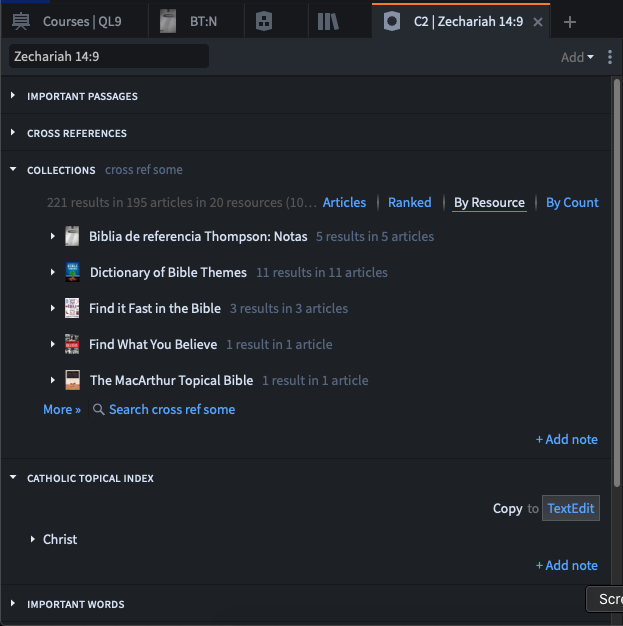The height and width of the screenshot is (626, 623).
Task: Click the '3 results in 3 articles' count
Action: click(x=289, y=308)
